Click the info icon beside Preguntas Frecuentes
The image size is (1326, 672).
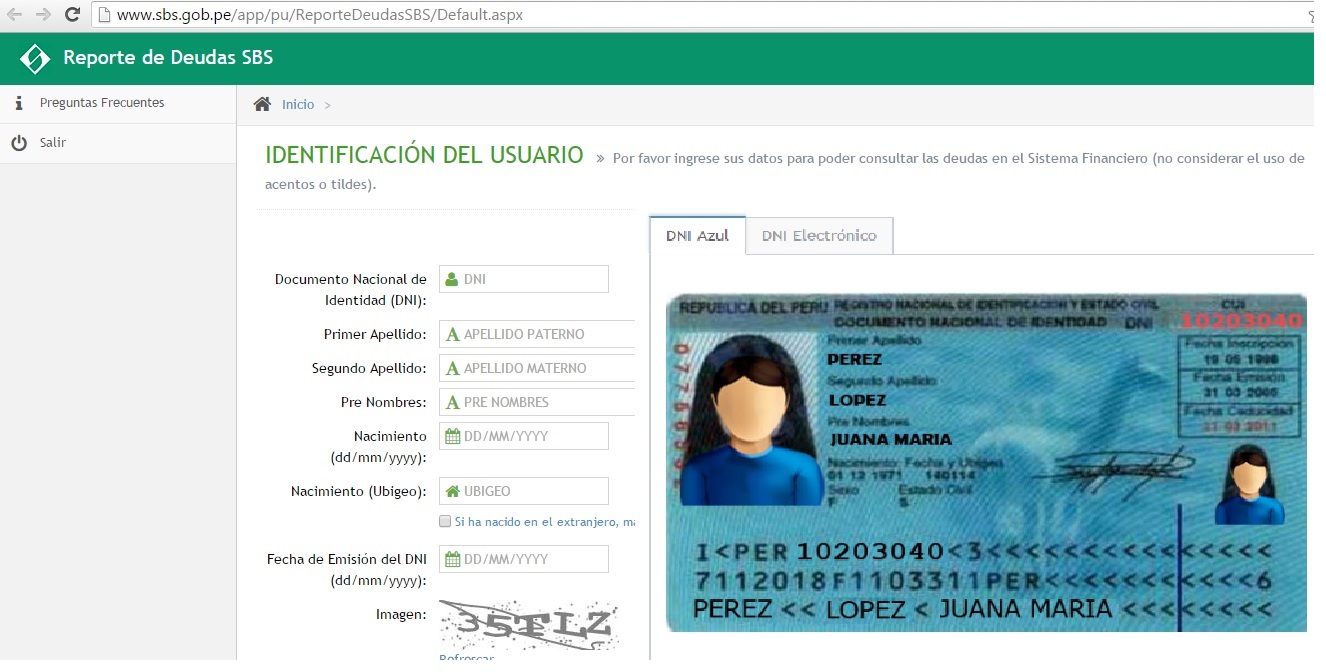click(18, 103)
